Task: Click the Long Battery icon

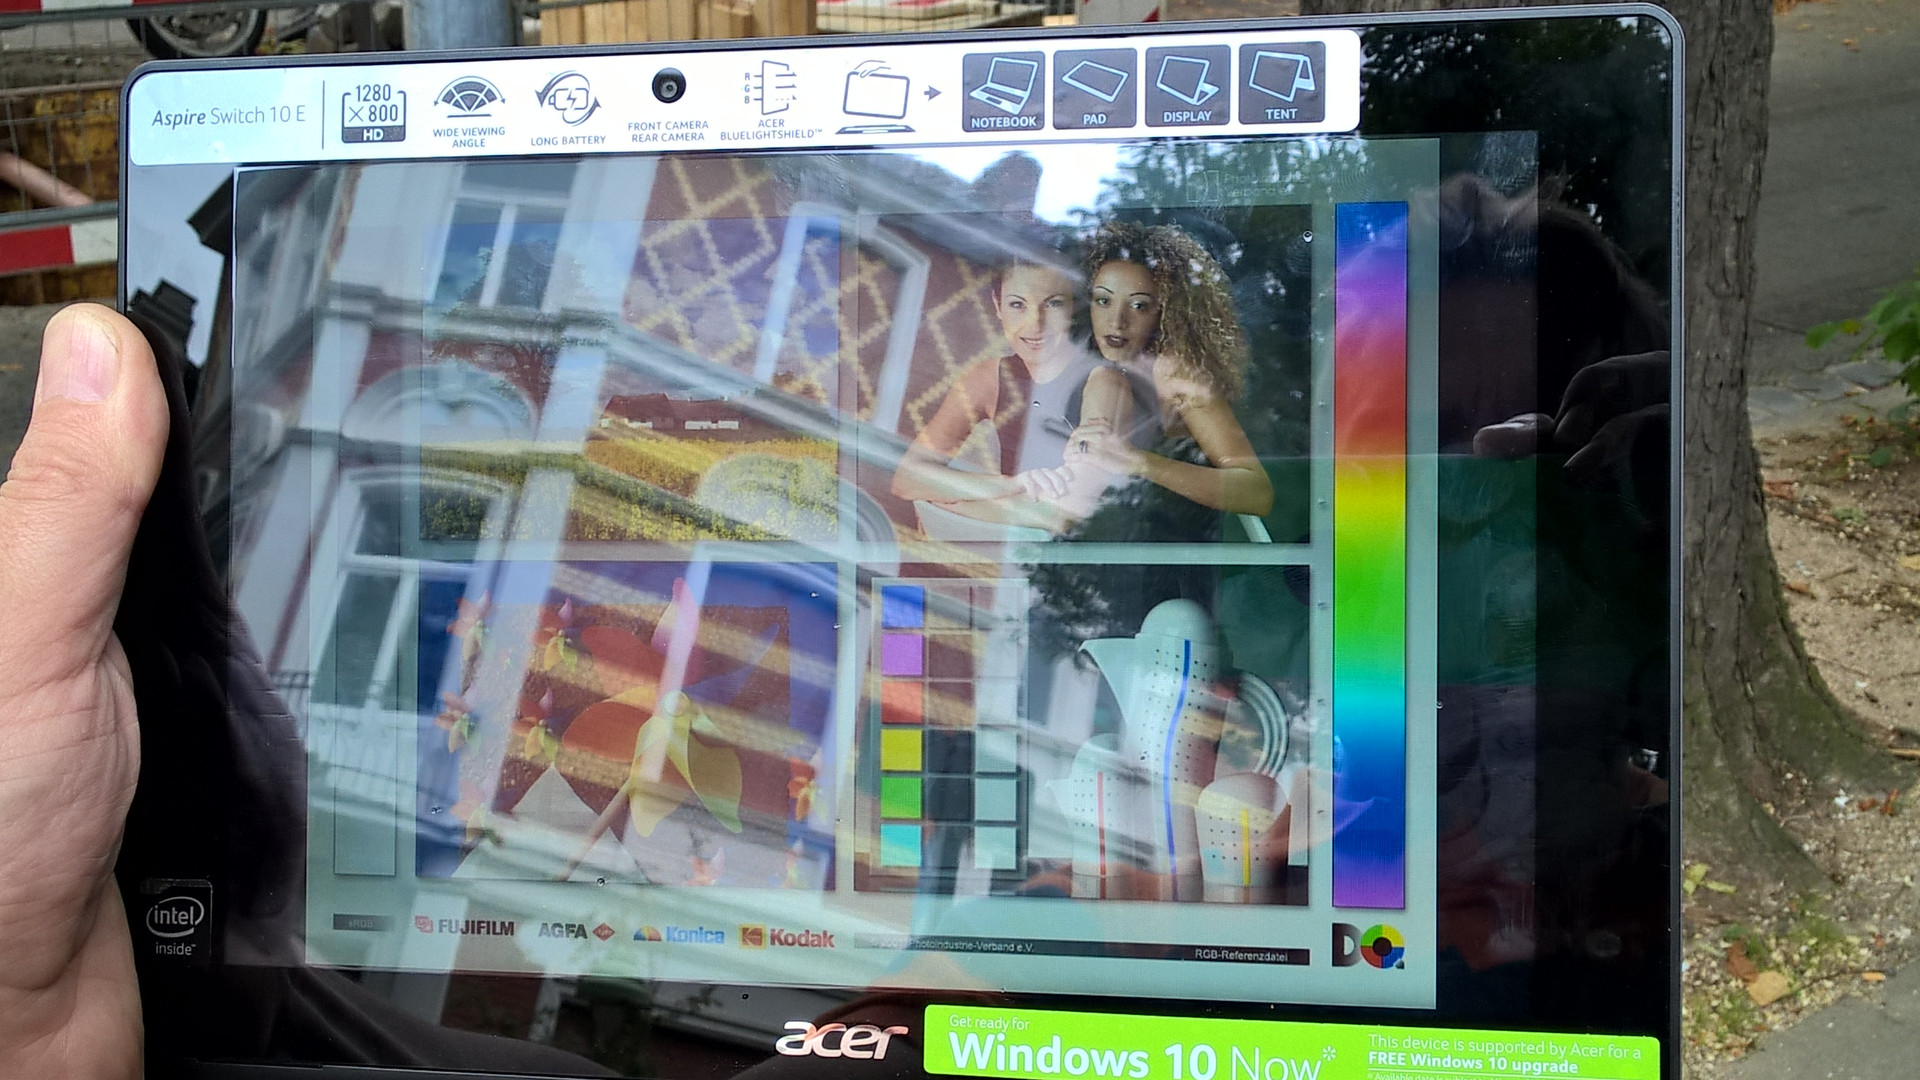Action: tap(568, 108)
